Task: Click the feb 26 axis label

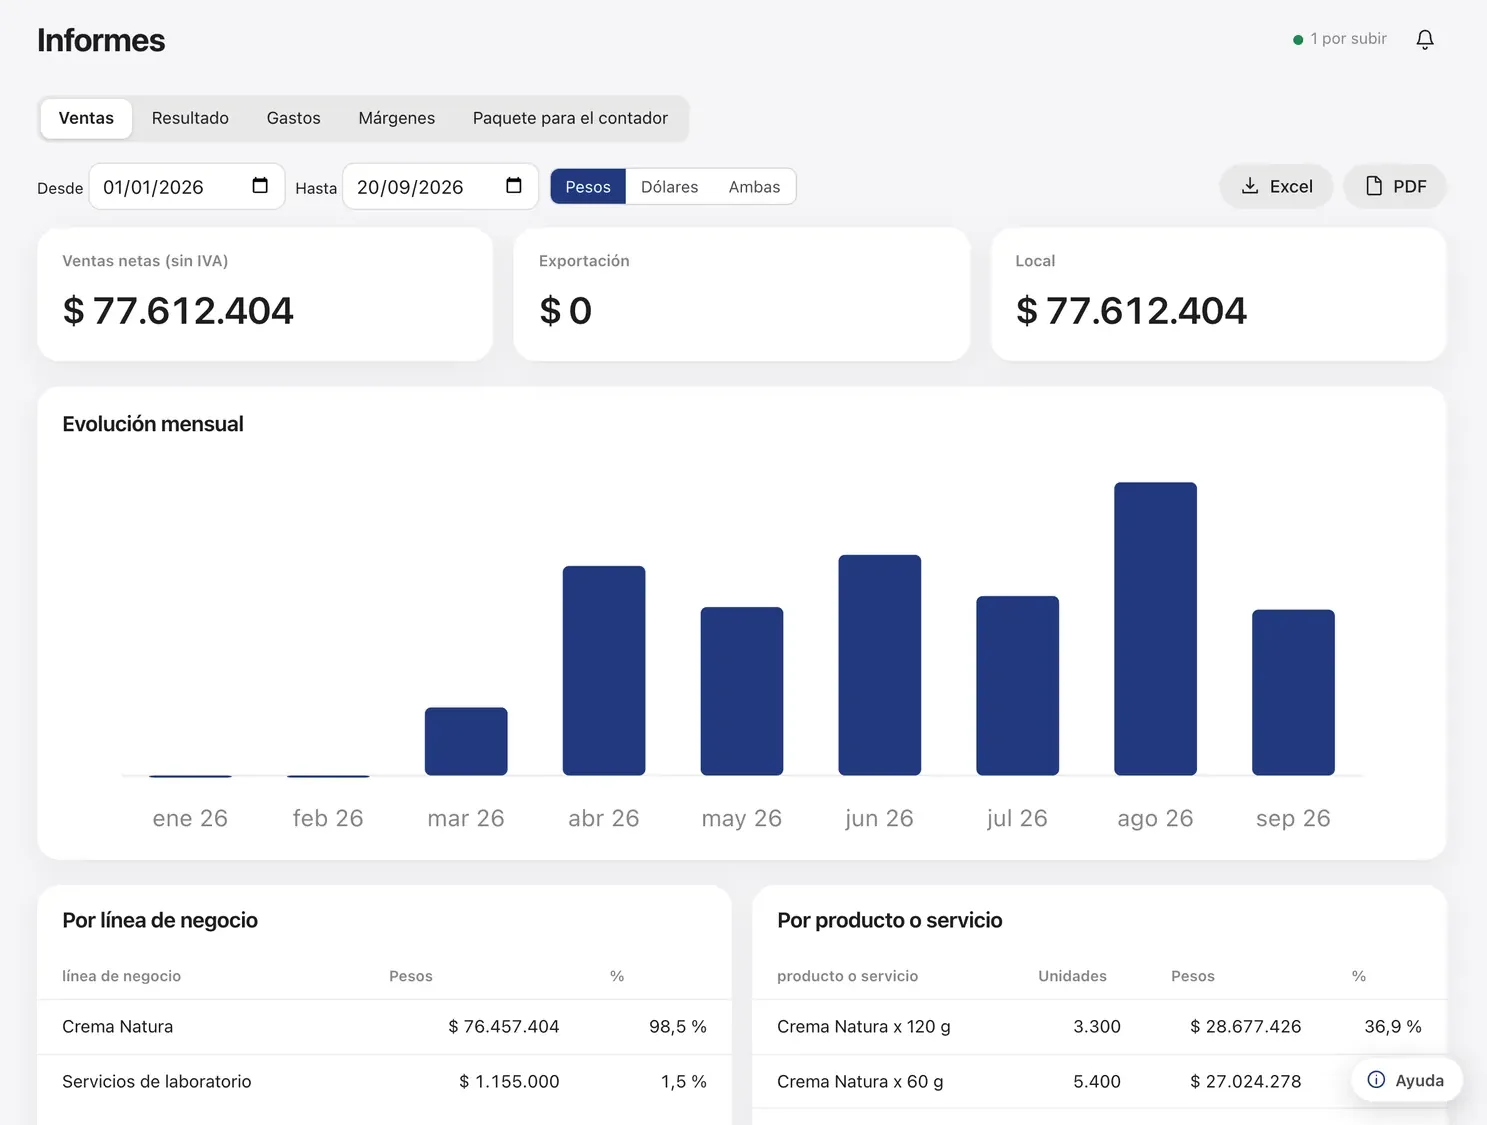Action: [x=328, y=818]
